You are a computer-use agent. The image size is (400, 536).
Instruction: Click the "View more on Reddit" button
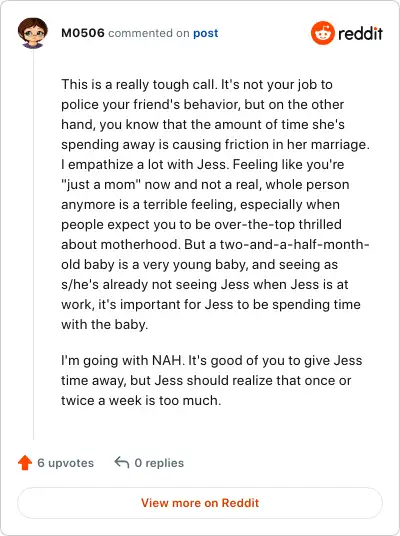[200, 503]
